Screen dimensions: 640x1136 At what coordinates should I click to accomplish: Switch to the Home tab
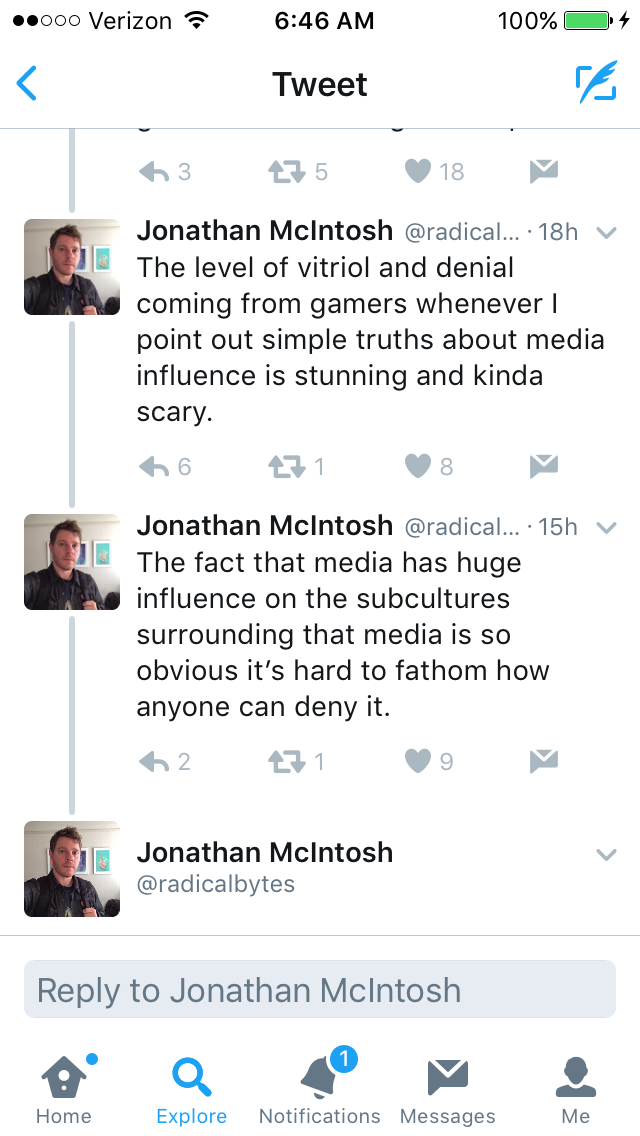(66, 1088)
